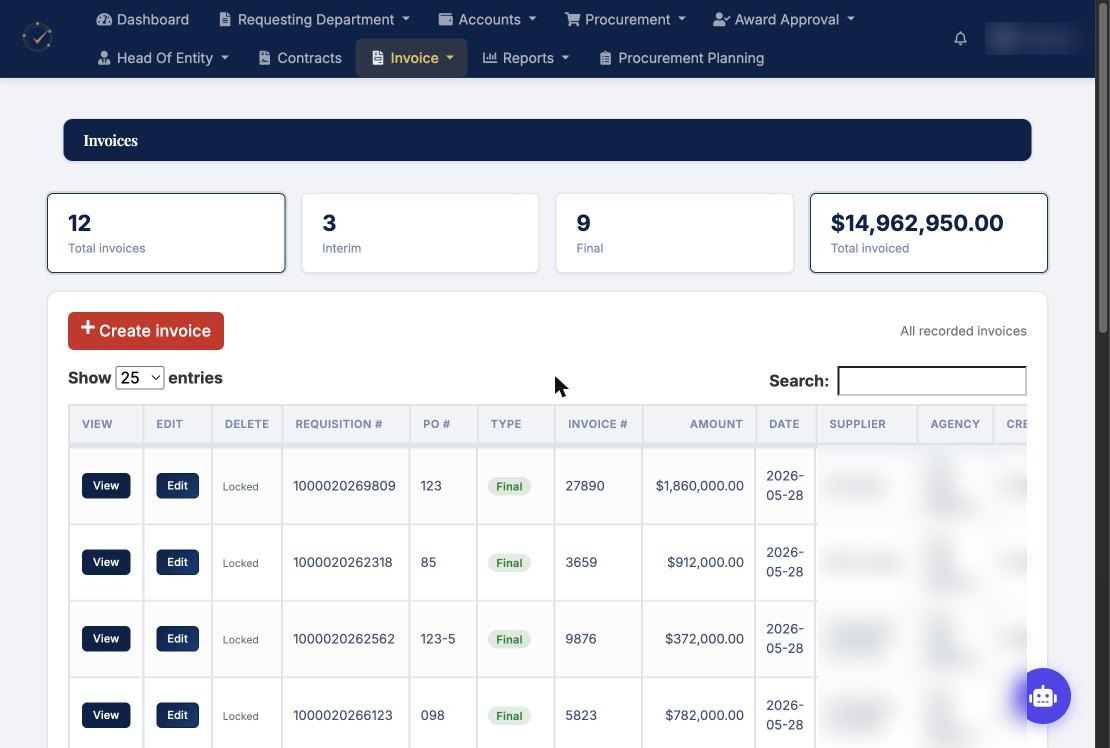Sort by the Amount column
1110x748 pixels.
pyautogui.click(x=699, y=424)
